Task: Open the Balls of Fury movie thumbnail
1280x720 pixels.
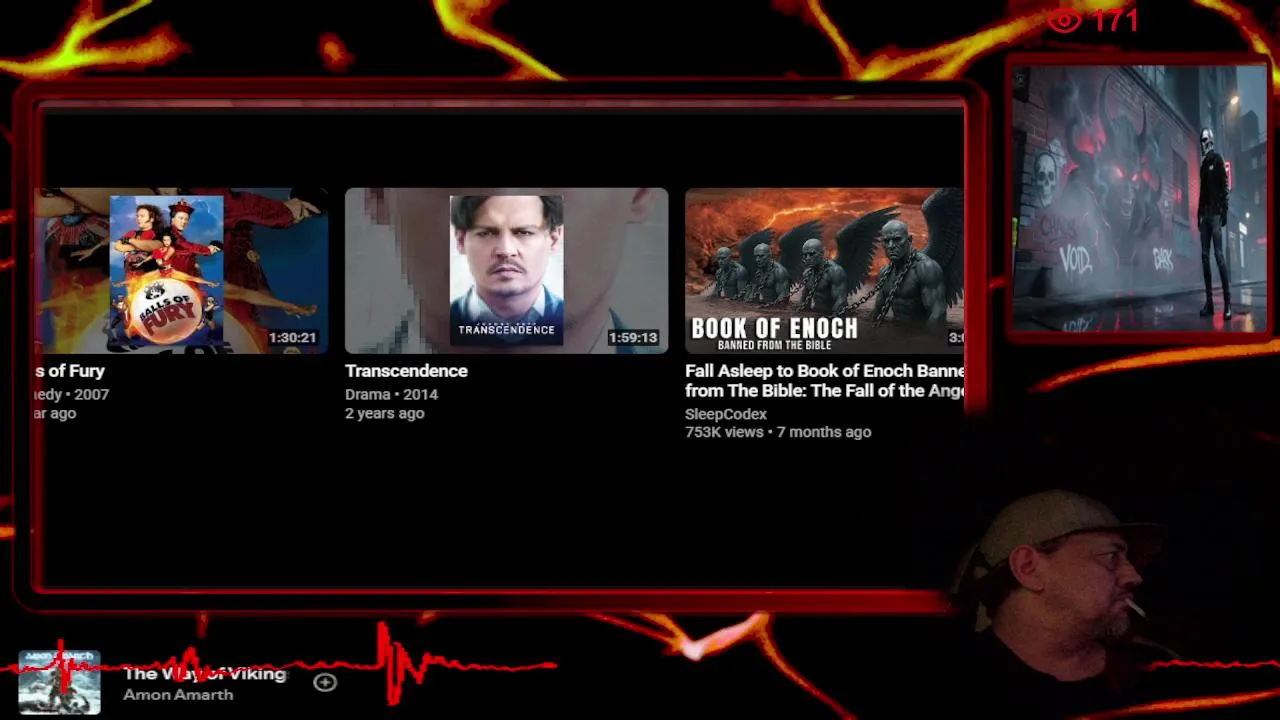Action: [181, 271]
